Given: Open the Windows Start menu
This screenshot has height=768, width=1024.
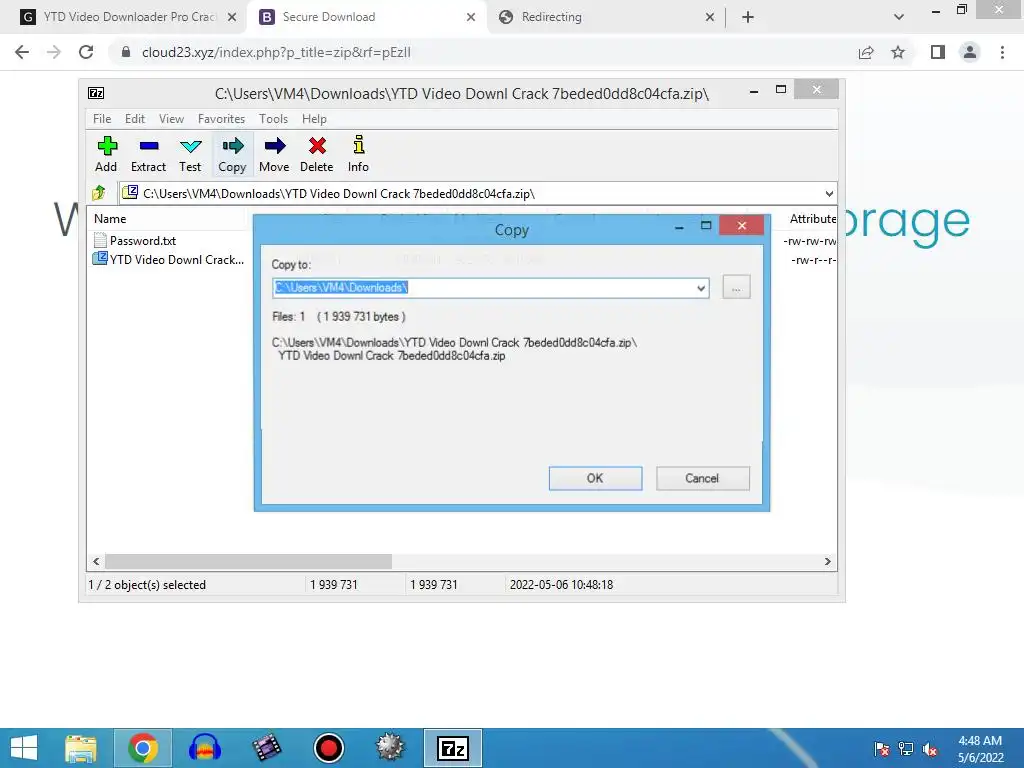Looking at the screenshot, I should [x=24, y=748].
